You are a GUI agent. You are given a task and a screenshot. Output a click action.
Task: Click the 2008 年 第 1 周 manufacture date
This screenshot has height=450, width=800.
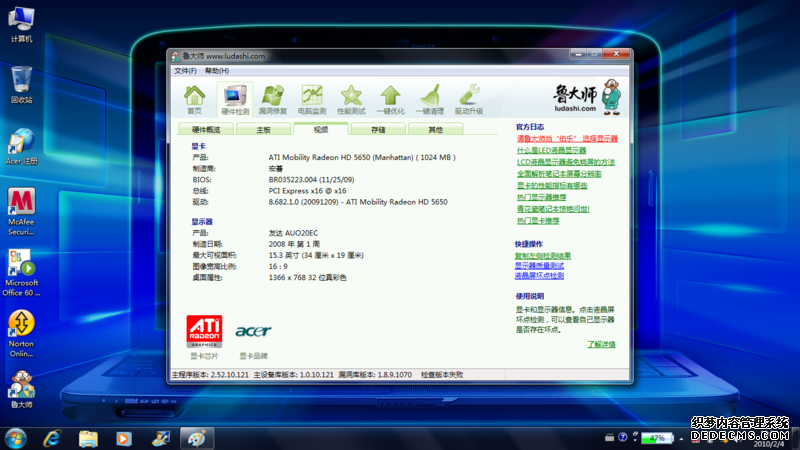294,244
